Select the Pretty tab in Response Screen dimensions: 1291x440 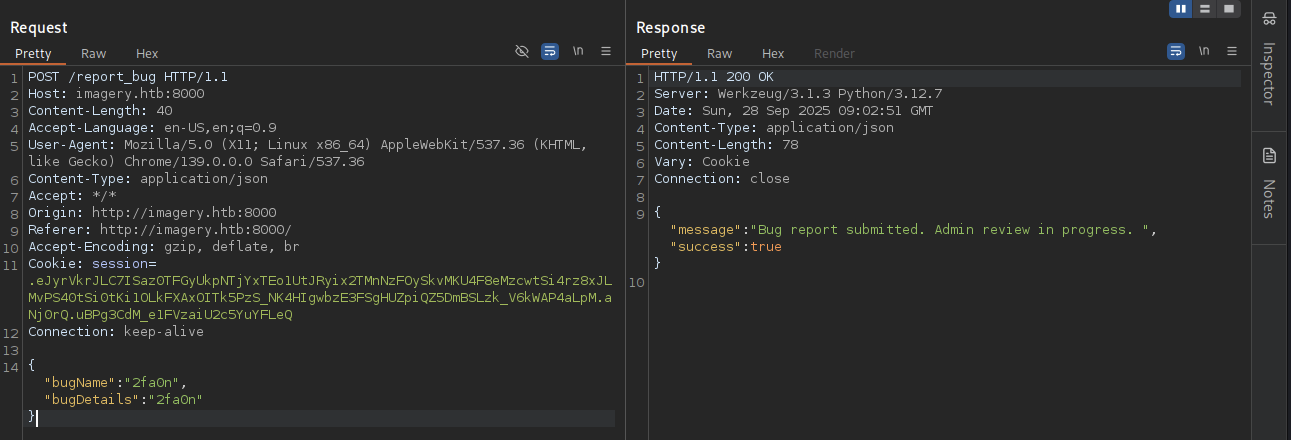659,54
